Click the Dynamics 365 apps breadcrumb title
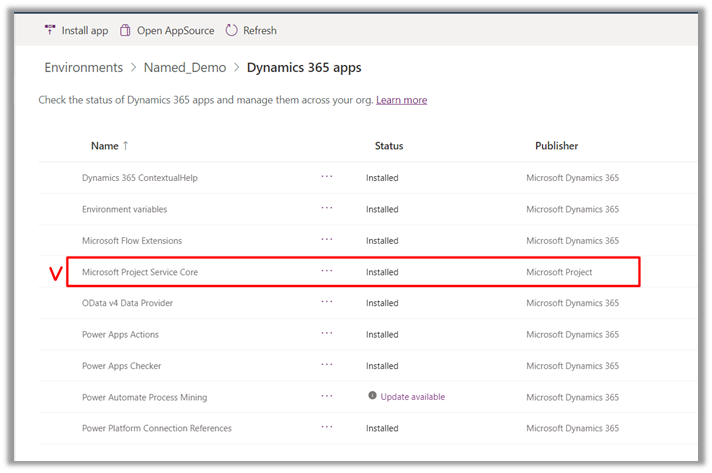The width and height of the screenshot is (712, 473). tap(304, 68)
